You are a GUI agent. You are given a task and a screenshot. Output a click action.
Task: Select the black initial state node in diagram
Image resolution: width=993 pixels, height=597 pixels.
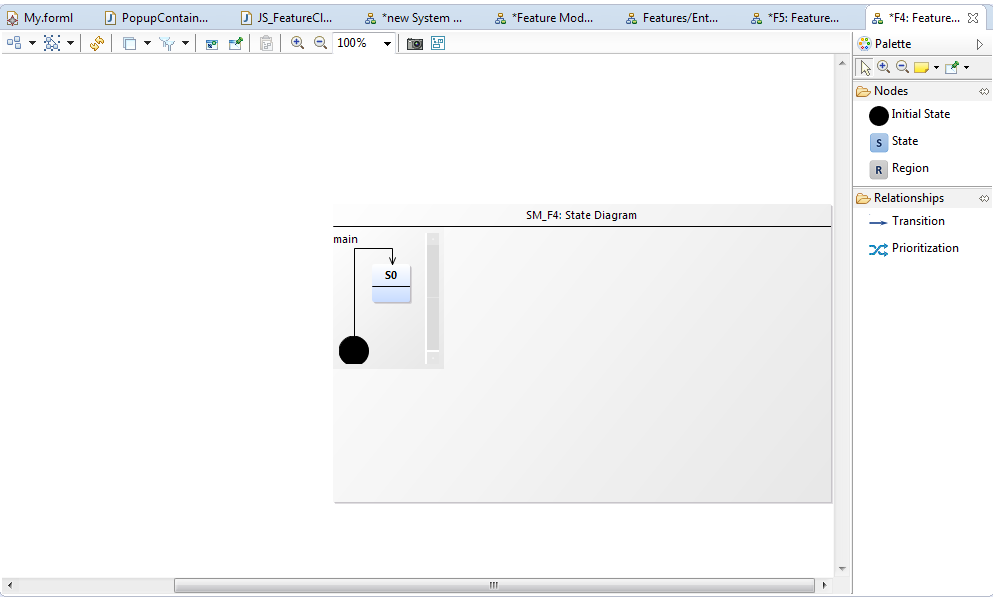353,350
